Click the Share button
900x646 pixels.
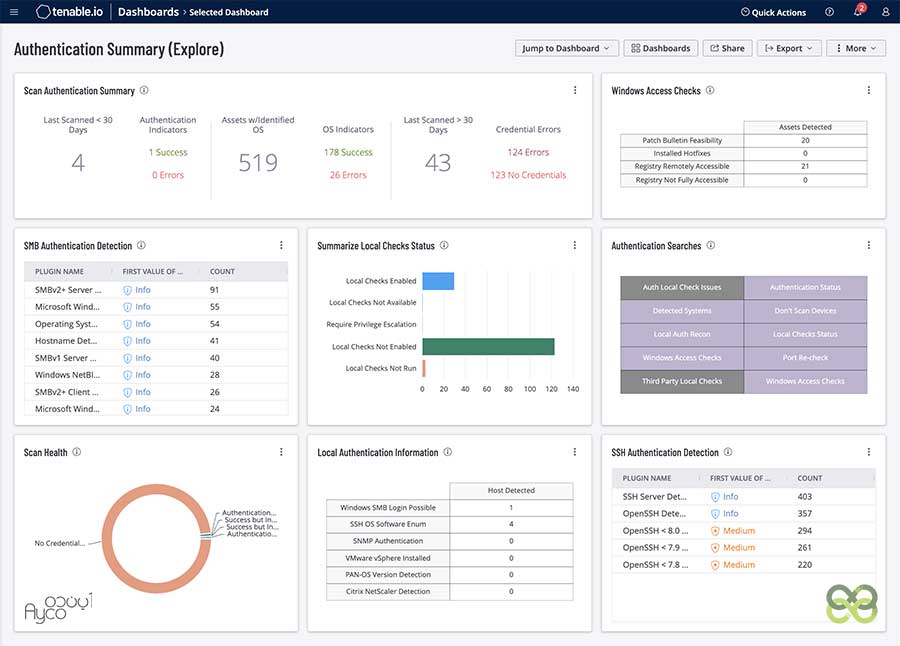pyautogui.click(x=727, y=48)
